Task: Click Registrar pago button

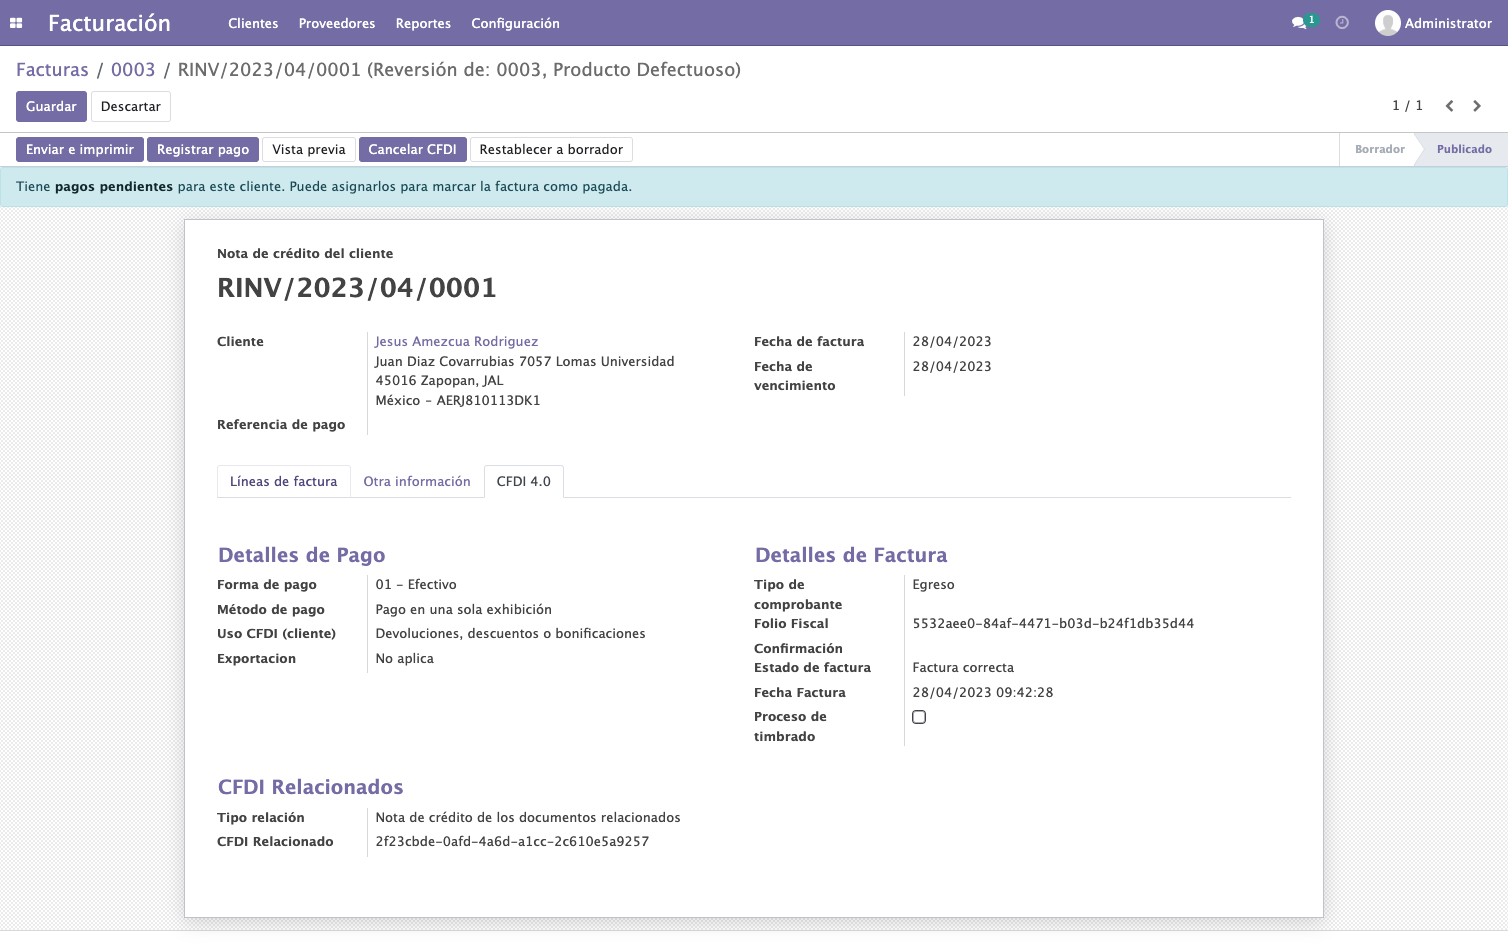Action: [x=203, y=150]
